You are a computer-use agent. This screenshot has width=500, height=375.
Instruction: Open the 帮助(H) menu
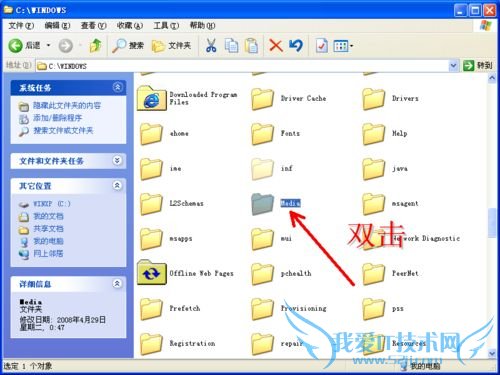(202, 25)
